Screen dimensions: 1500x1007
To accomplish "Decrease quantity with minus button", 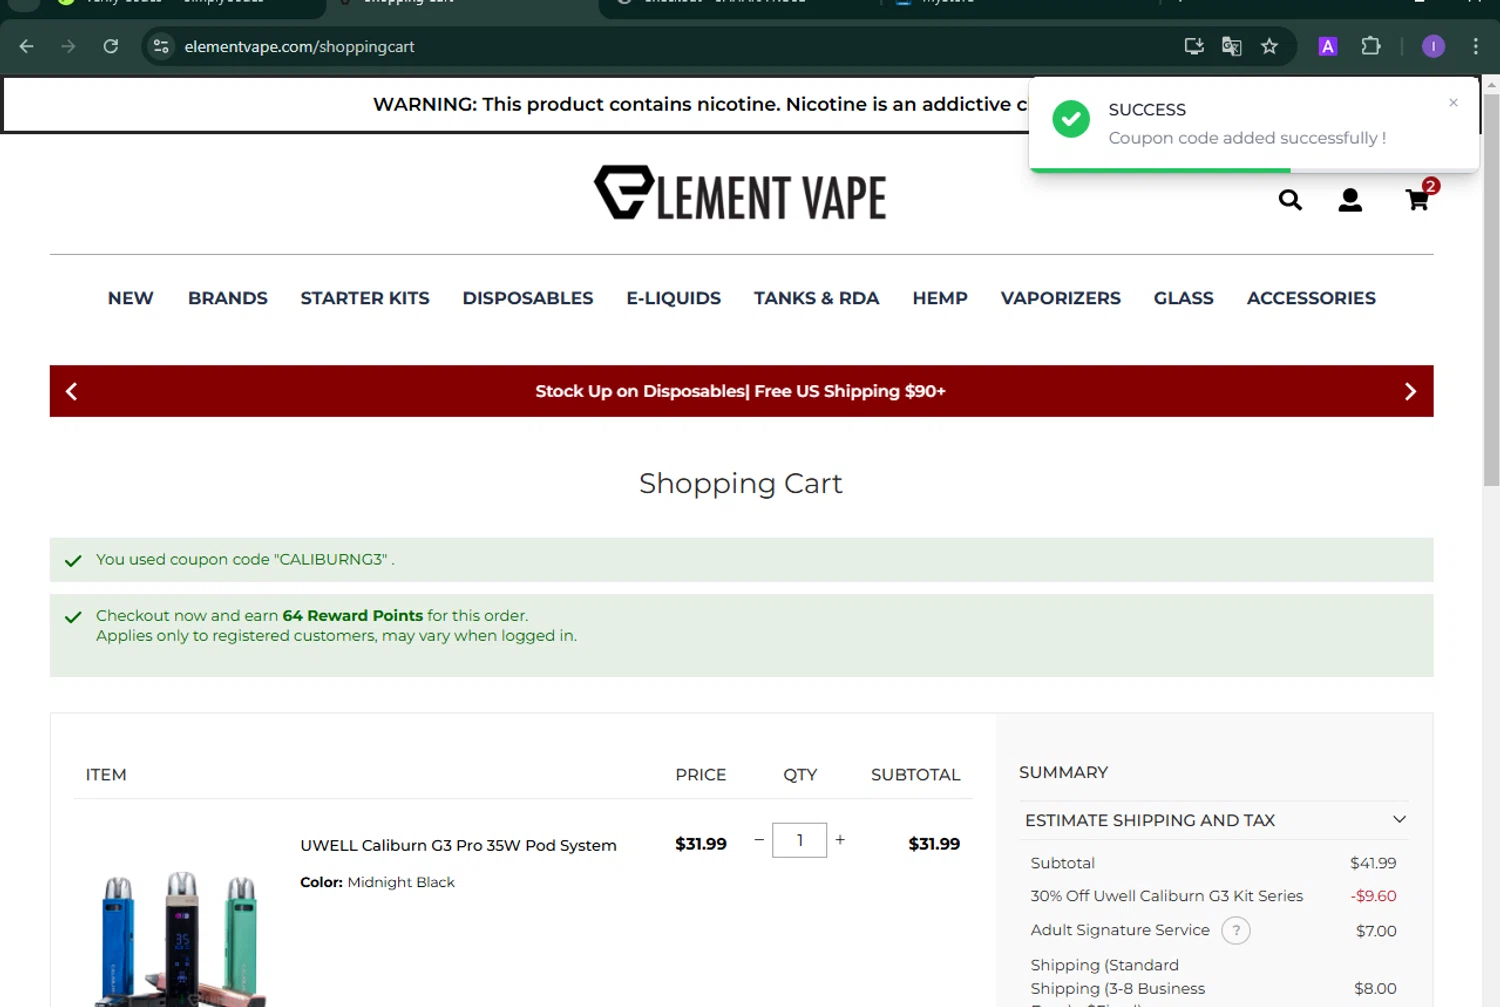I will coord(759,839).
